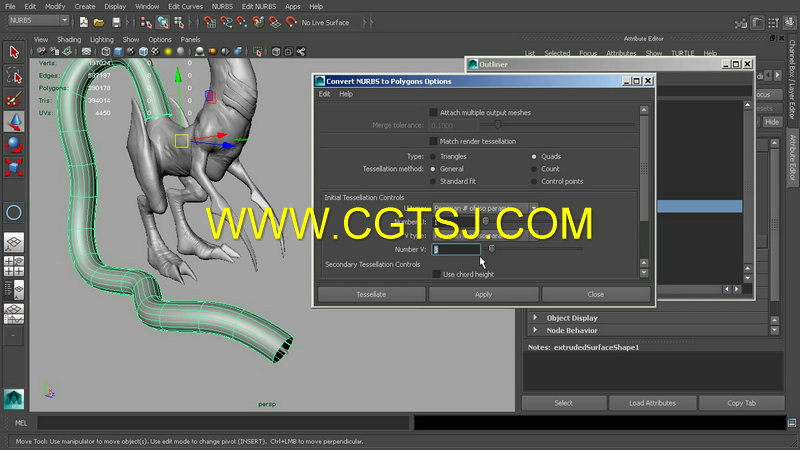Switch to Persp/Outliner layout icon
The height and width of the screenshot is (450, 800).
point(14,290)
